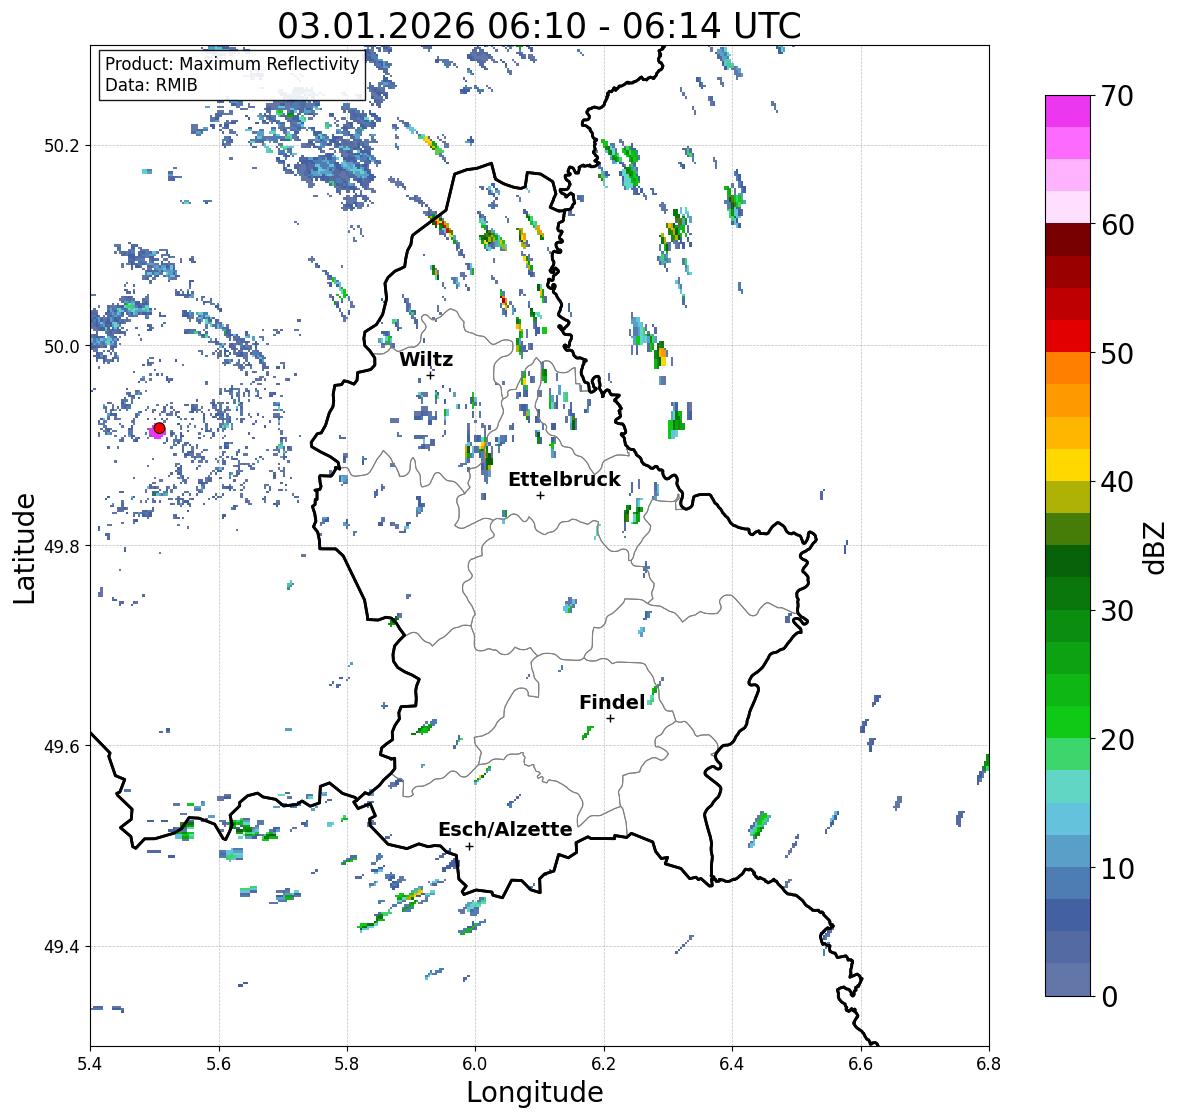Click the plus marker below Esch/Alzette label
Screen dimensions: 1179x1117
tap(469, 846)
